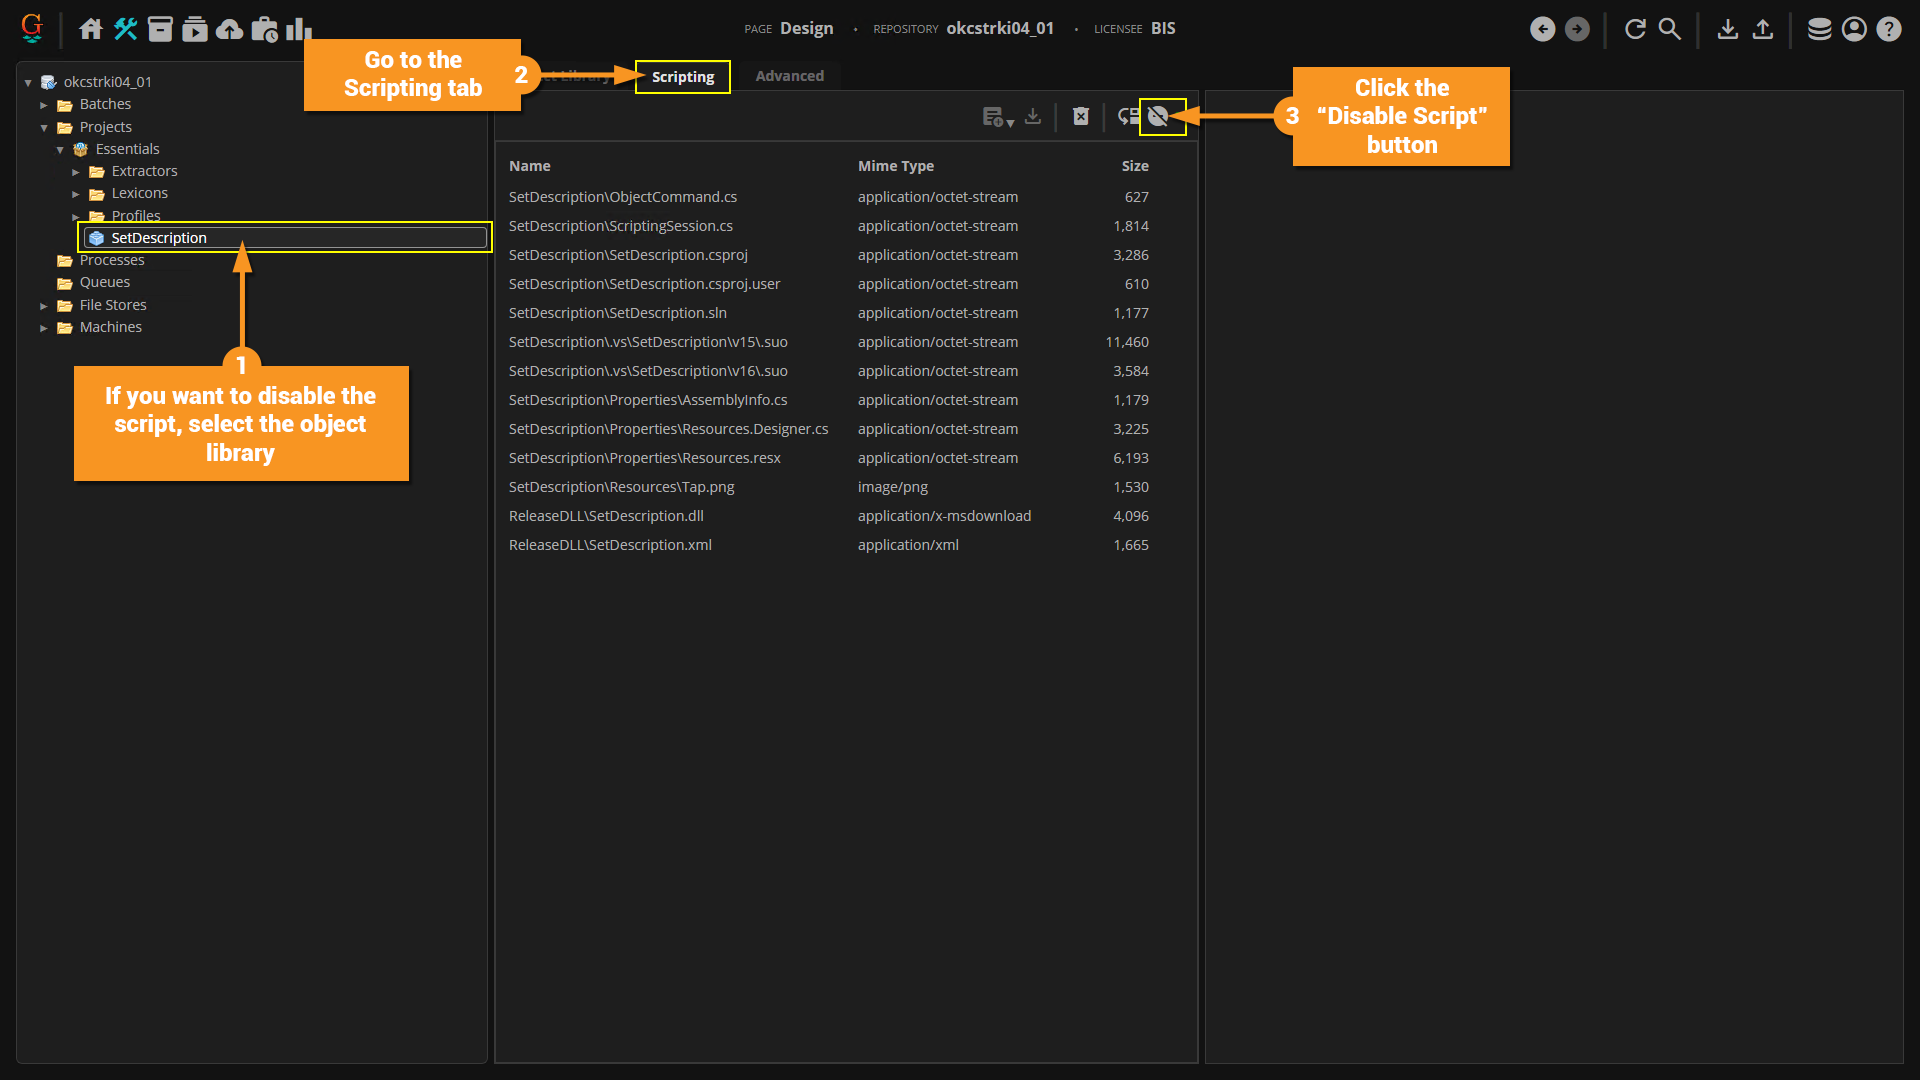Open the help question mark icon
The width and height of the screenshot is (1920, 1080).
tap(1889, 29)
